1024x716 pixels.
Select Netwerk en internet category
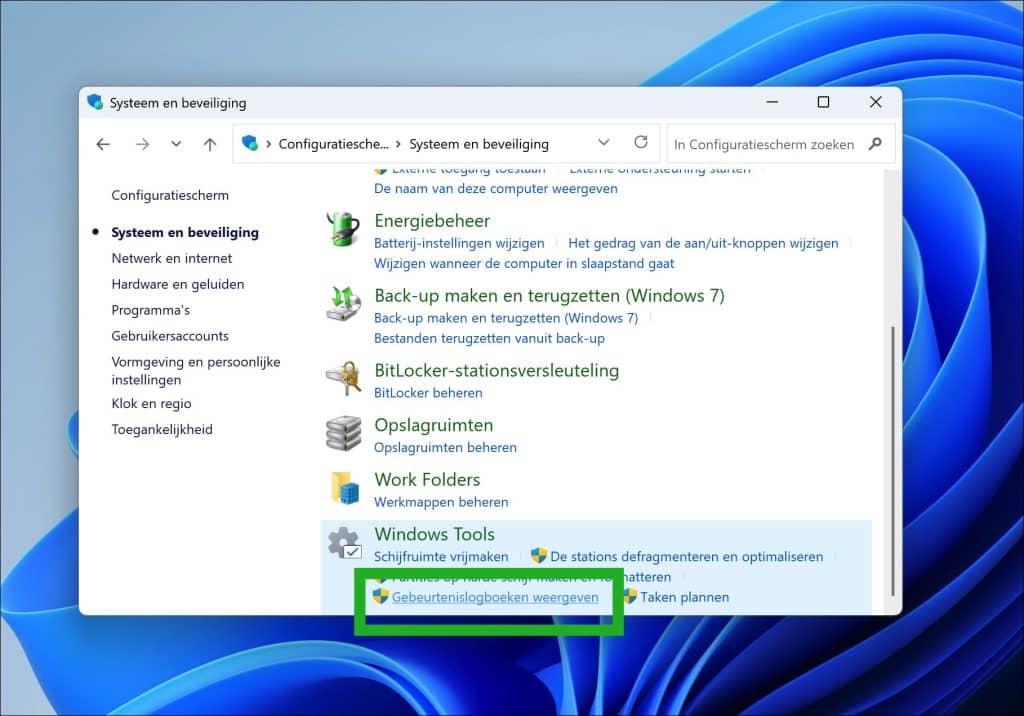pyautogui.click(x=172, y=258)
